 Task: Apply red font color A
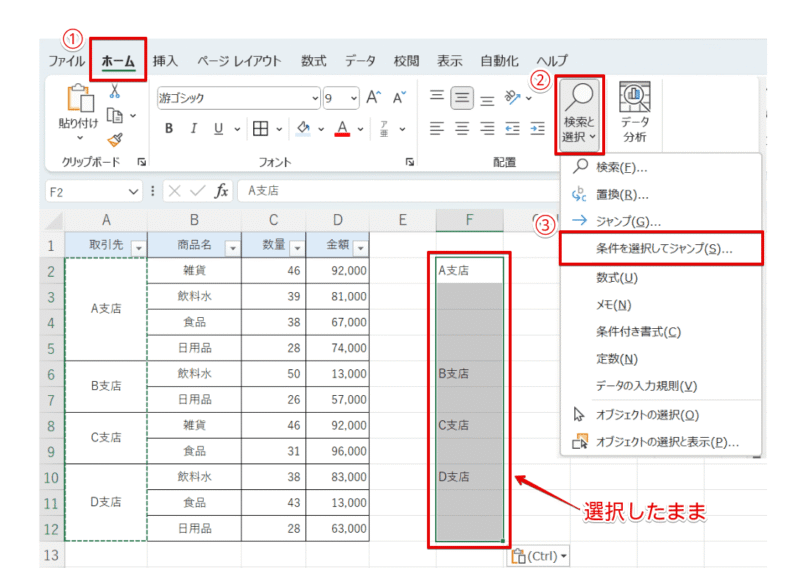coord(342,128)
